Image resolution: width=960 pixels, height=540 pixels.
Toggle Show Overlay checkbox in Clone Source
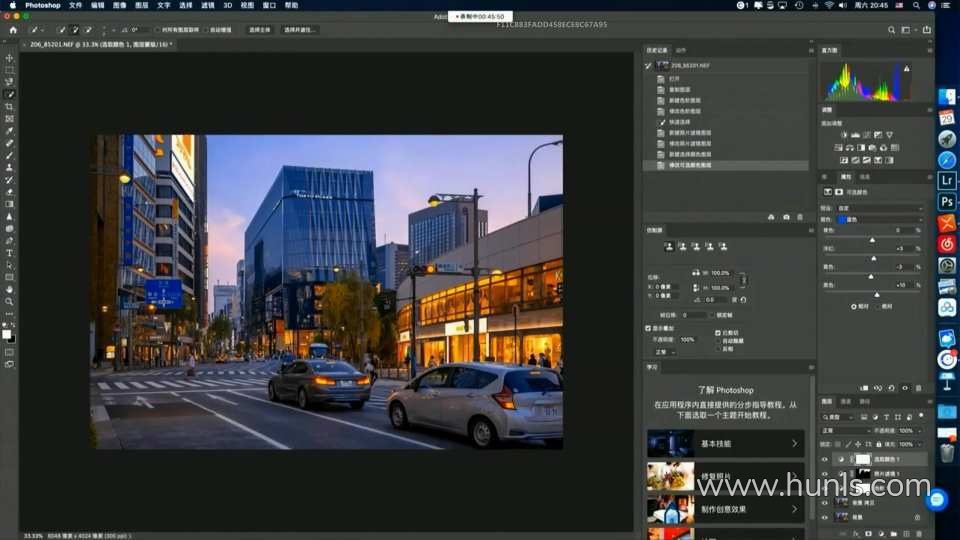coord(648,329)
